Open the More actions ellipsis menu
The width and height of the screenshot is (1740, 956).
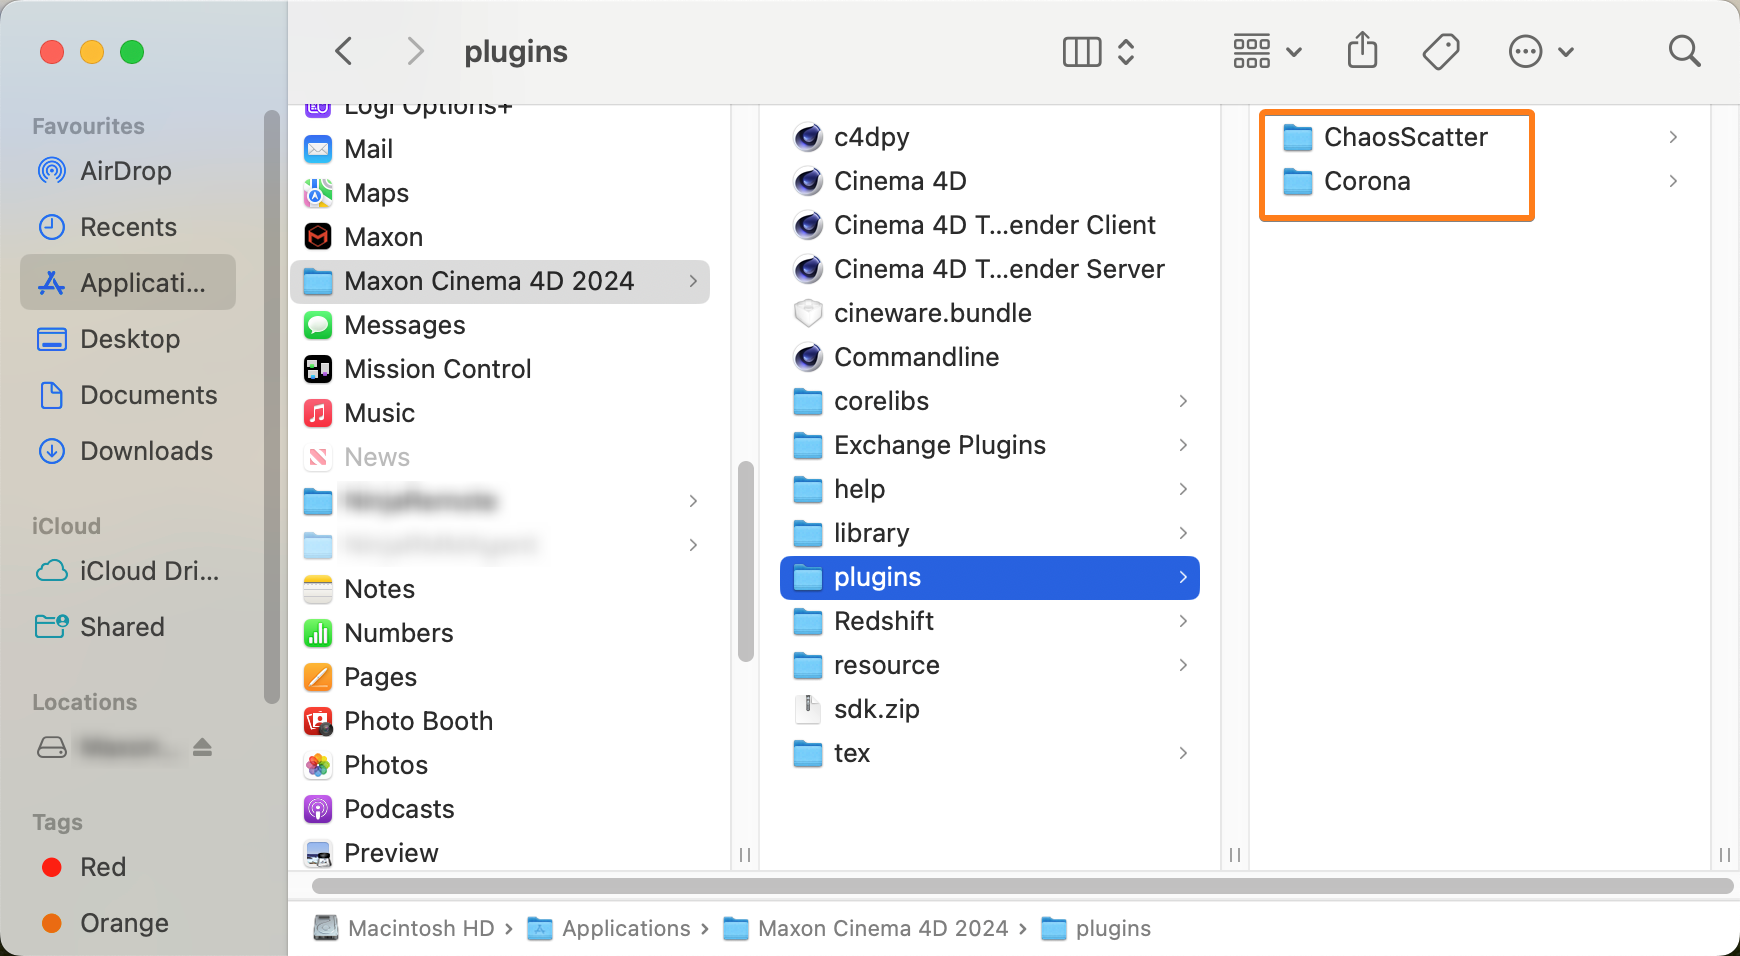click(x=1541, y=51)
